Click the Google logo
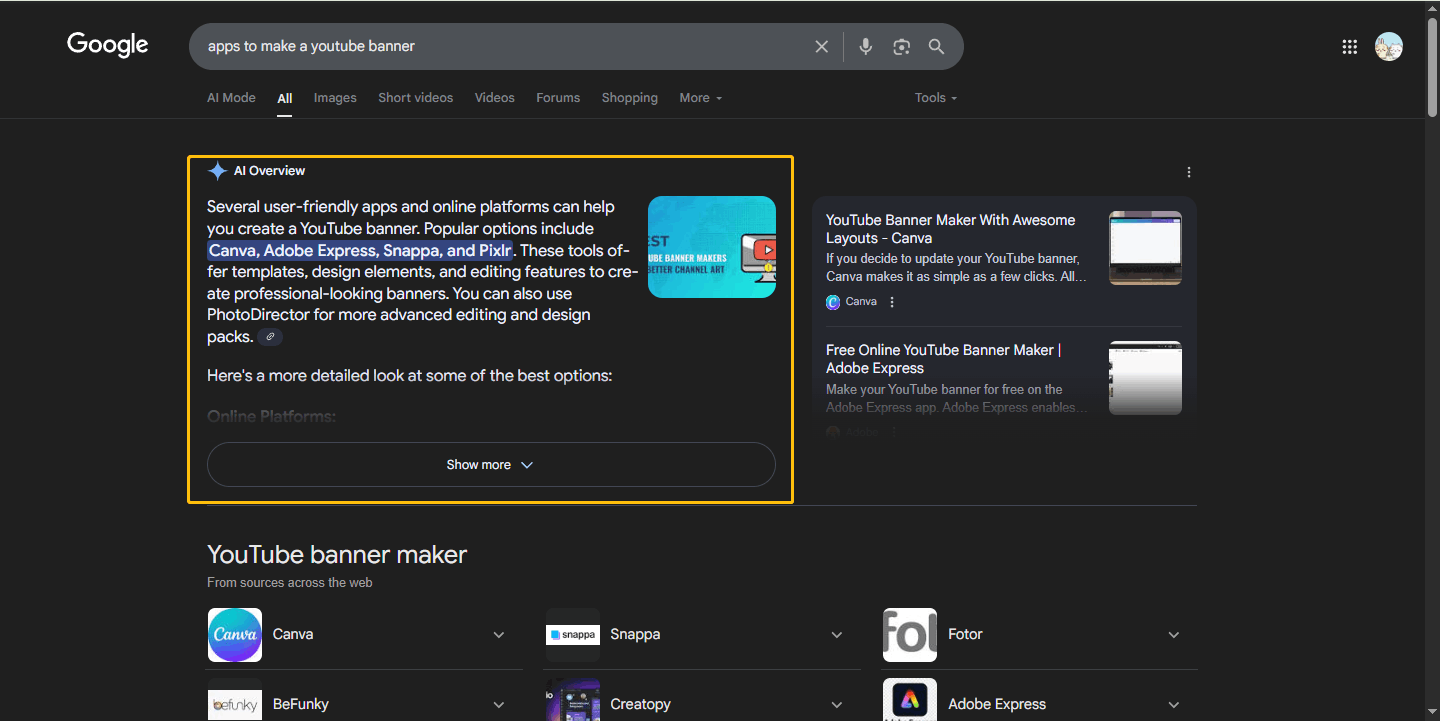Viewport: 1440px width, 721px height. click(x=108, y=45)
